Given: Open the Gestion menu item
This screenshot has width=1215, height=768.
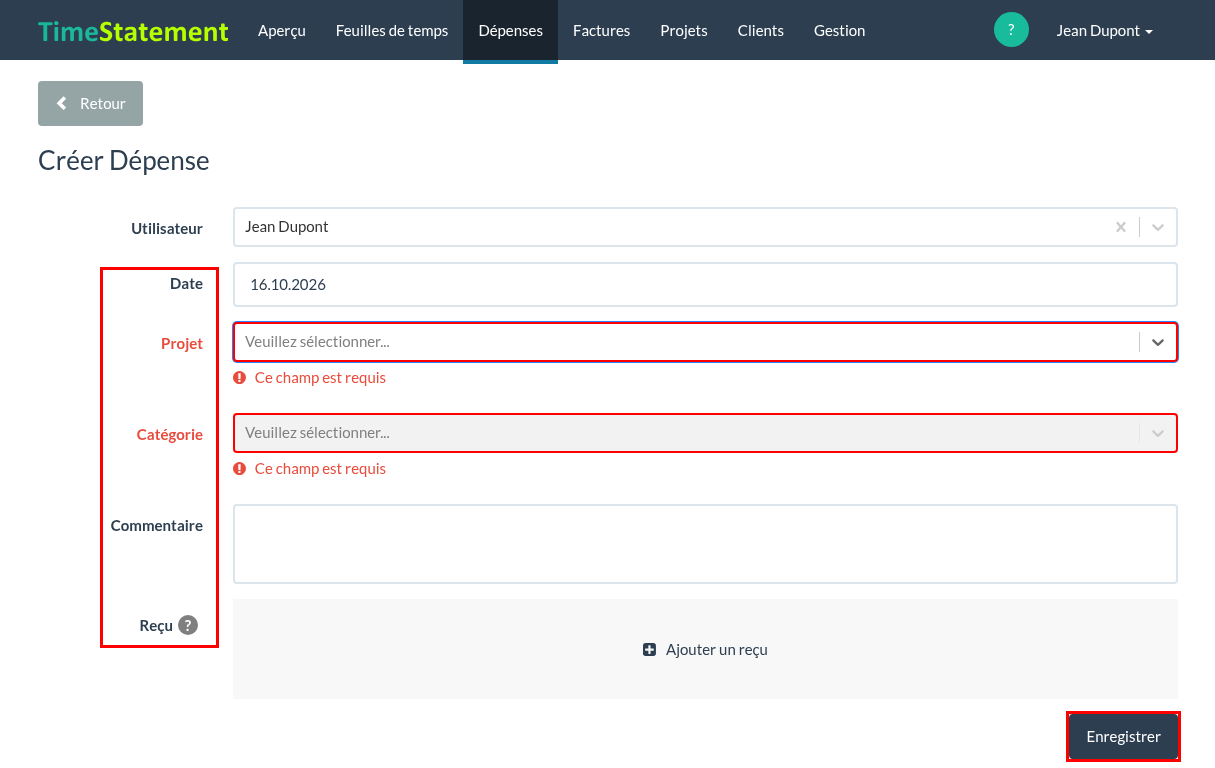Looking at the screenshot, I should (839, 30).
